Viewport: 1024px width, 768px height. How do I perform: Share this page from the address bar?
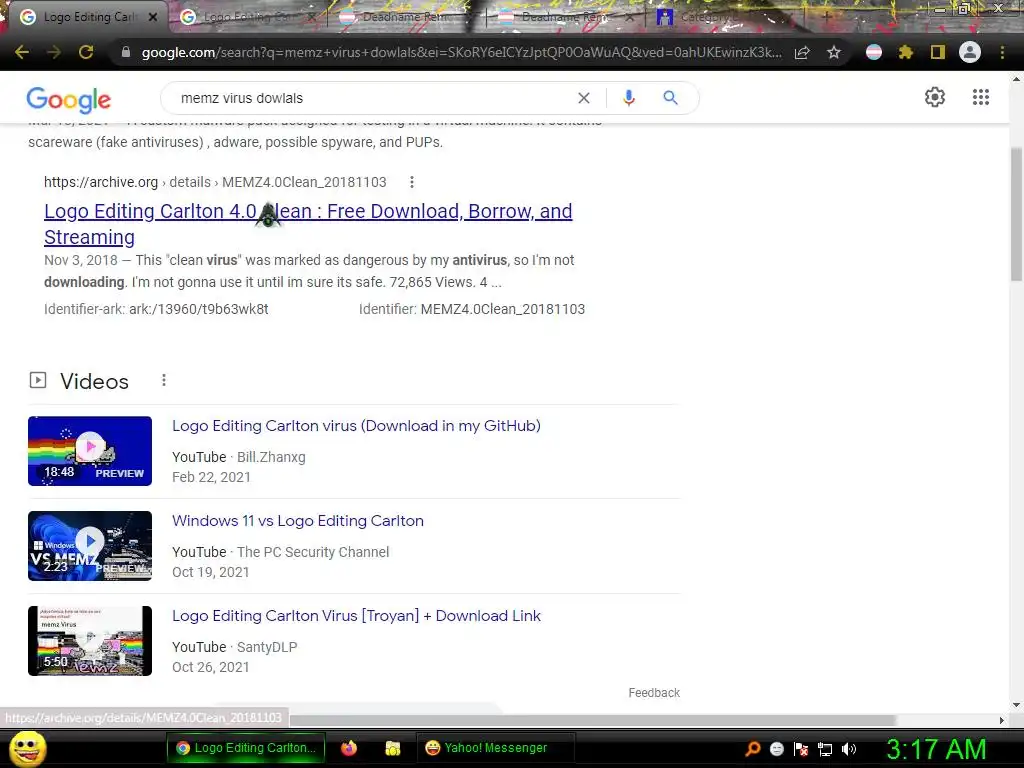pos(802,52)
